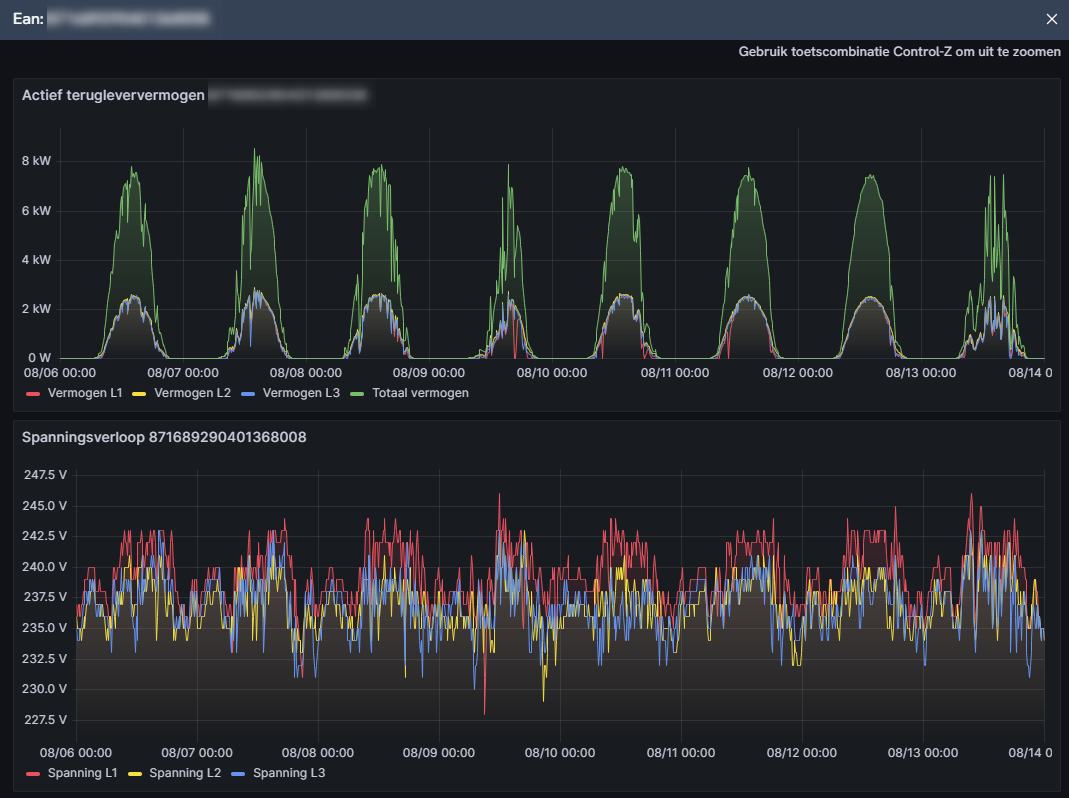The width and height of the screenshot is (1069, 798).
Task: Click the blue Spanning L3 legend color swatch
Action: [x=238, y=774]
